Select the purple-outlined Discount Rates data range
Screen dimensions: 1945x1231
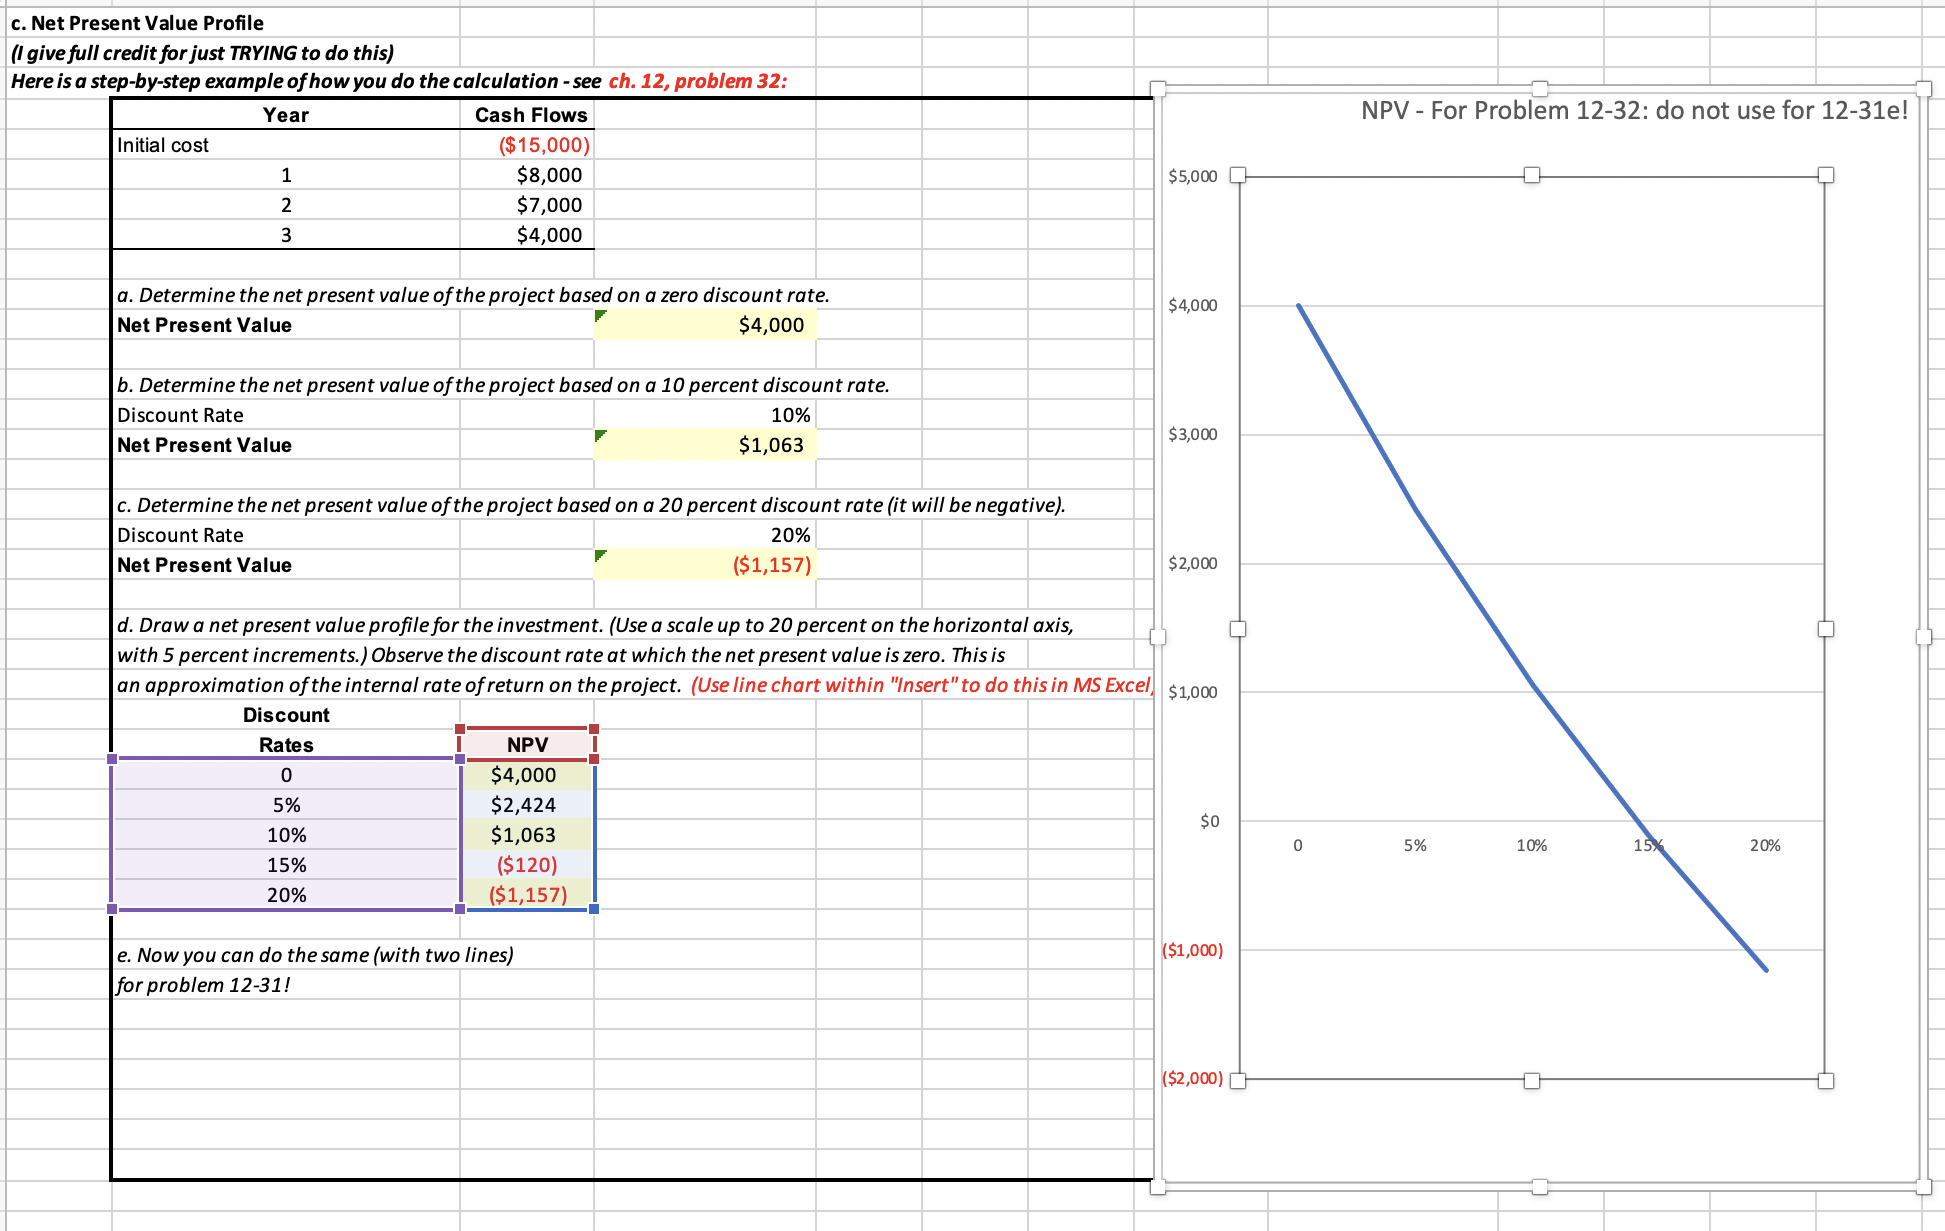285,834
